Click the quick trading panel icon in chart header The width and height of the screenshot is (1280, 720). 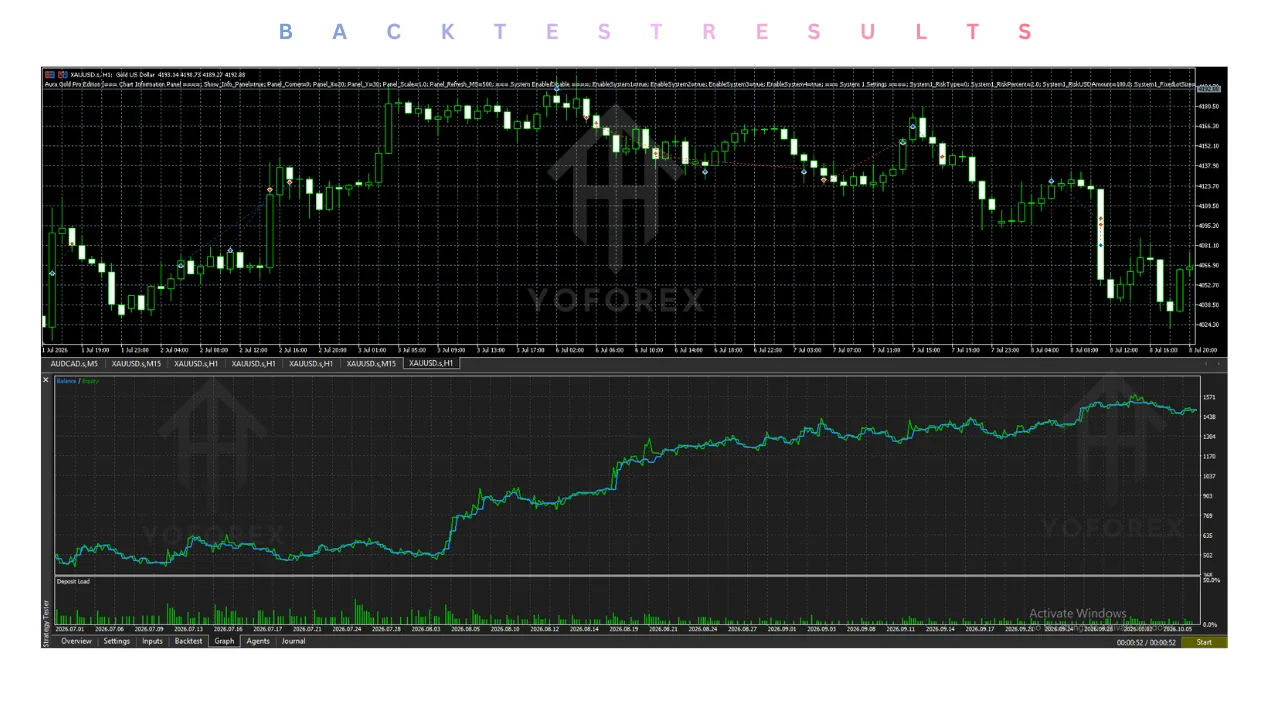[x=48, y=74]
